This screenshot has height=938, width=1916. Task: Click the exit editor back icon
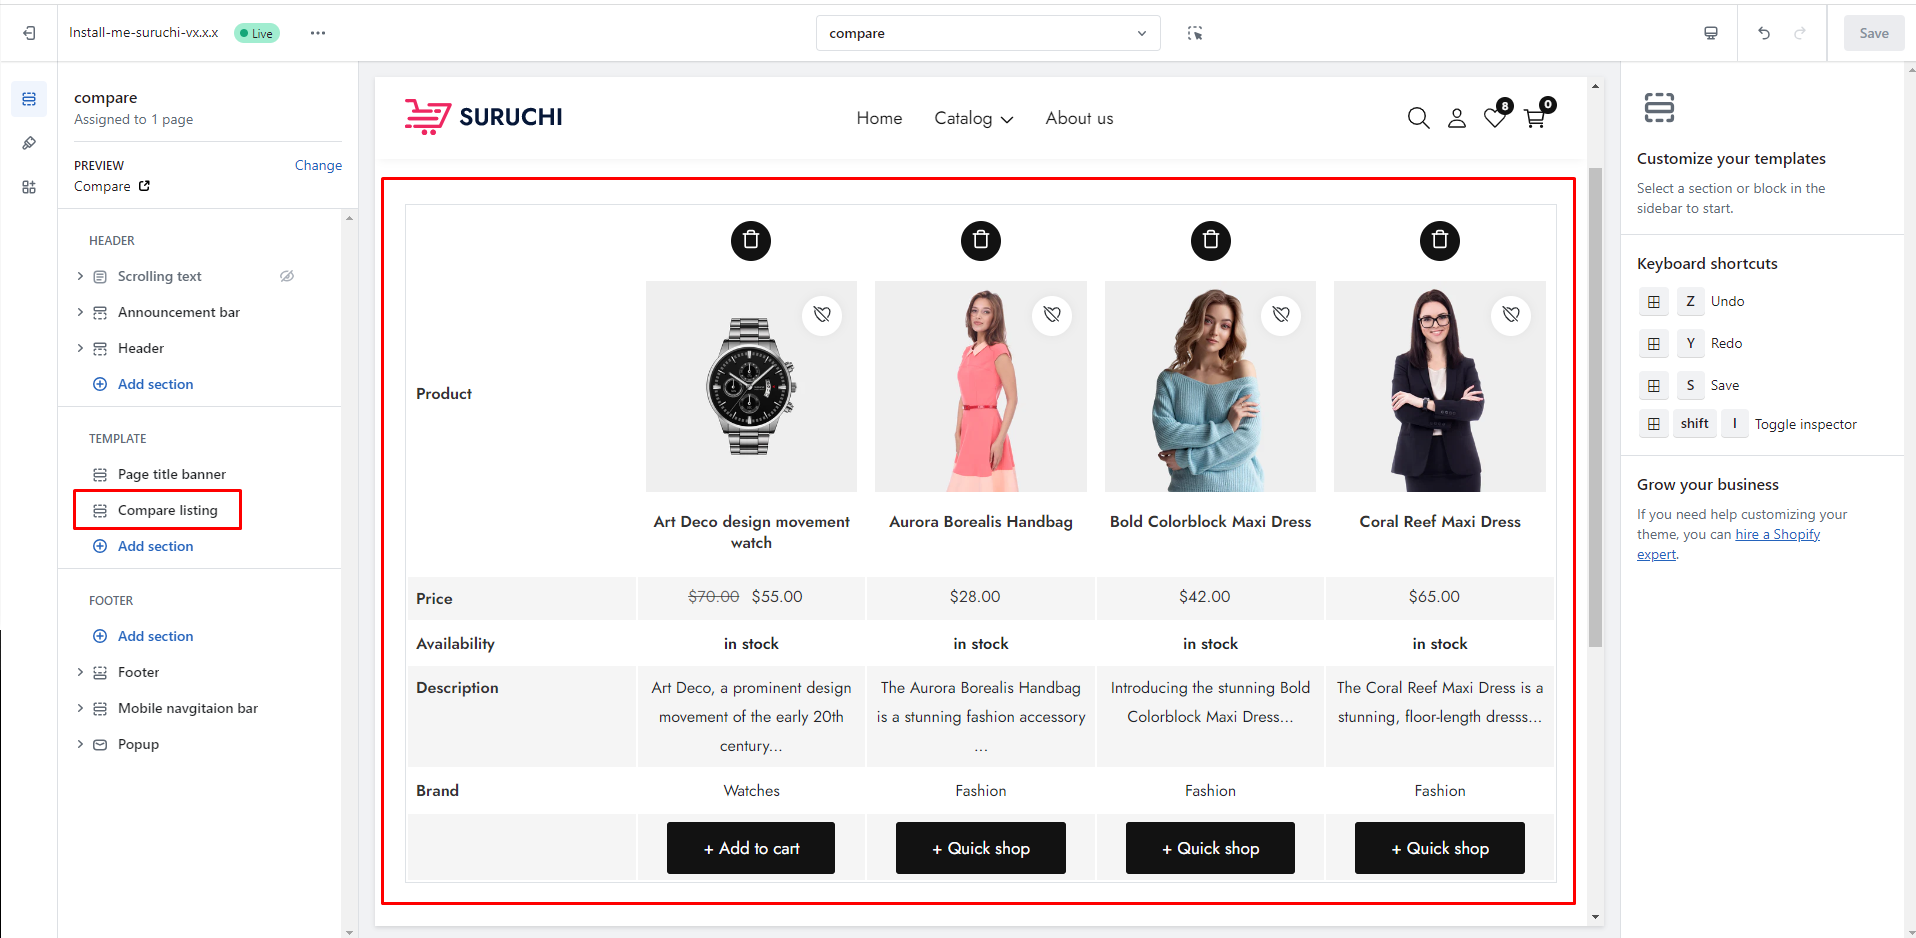pos(29,33)
